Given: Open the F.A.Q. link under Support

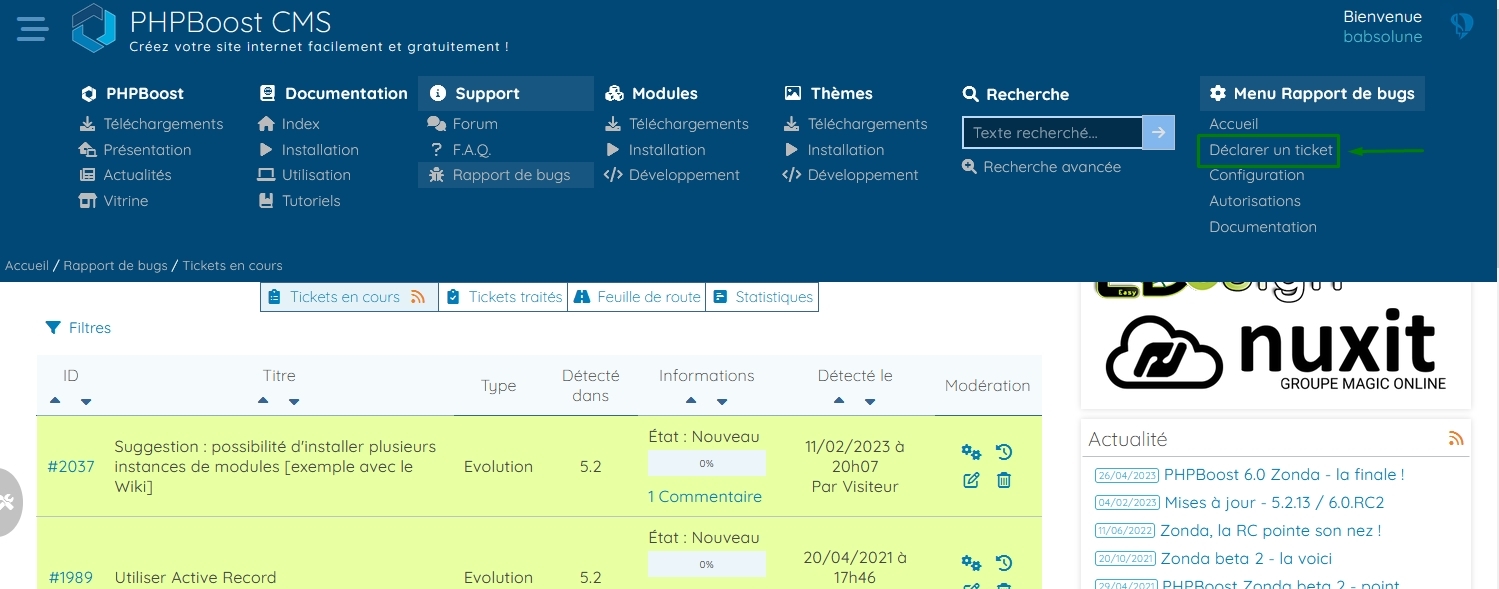Looking at the screenshot, I should (x=460, y=150).
